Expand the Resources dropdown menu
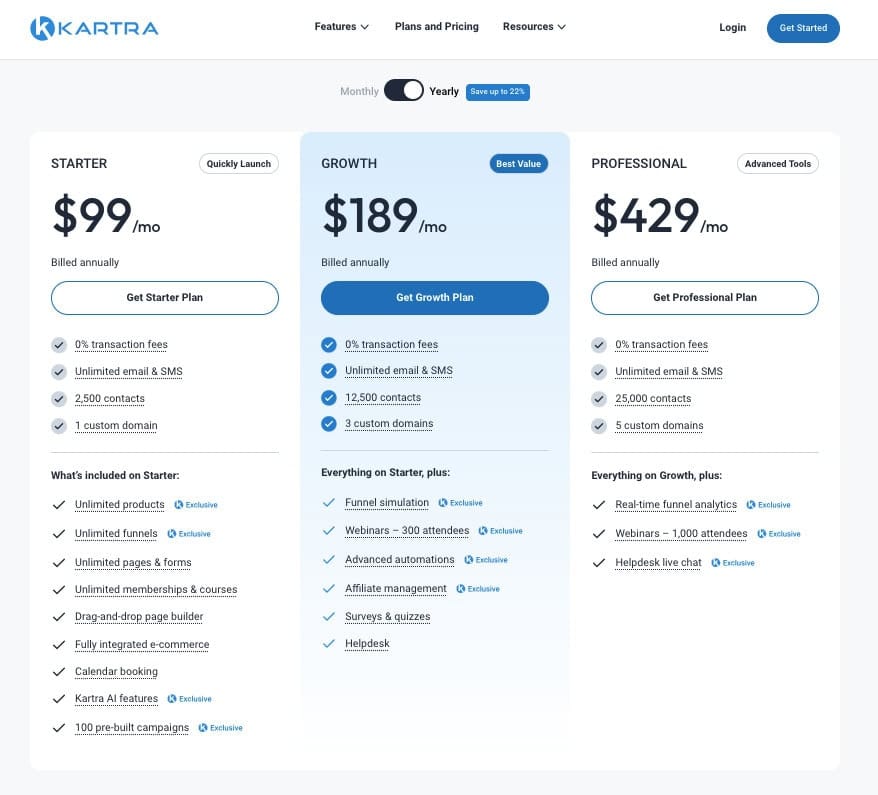The width and height of the screenshot is (878, 795). (x=534, y=26)
